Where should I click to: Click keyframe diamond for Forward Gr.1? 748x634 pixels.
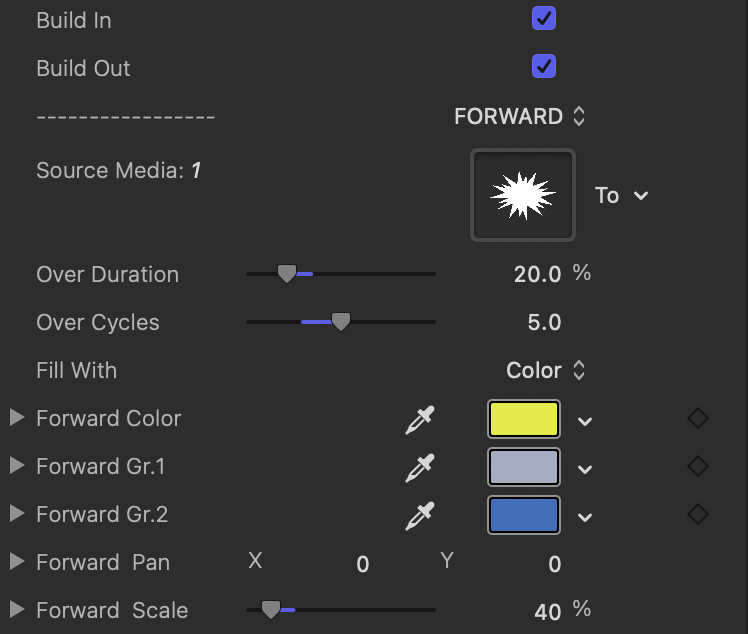(698, 466)
